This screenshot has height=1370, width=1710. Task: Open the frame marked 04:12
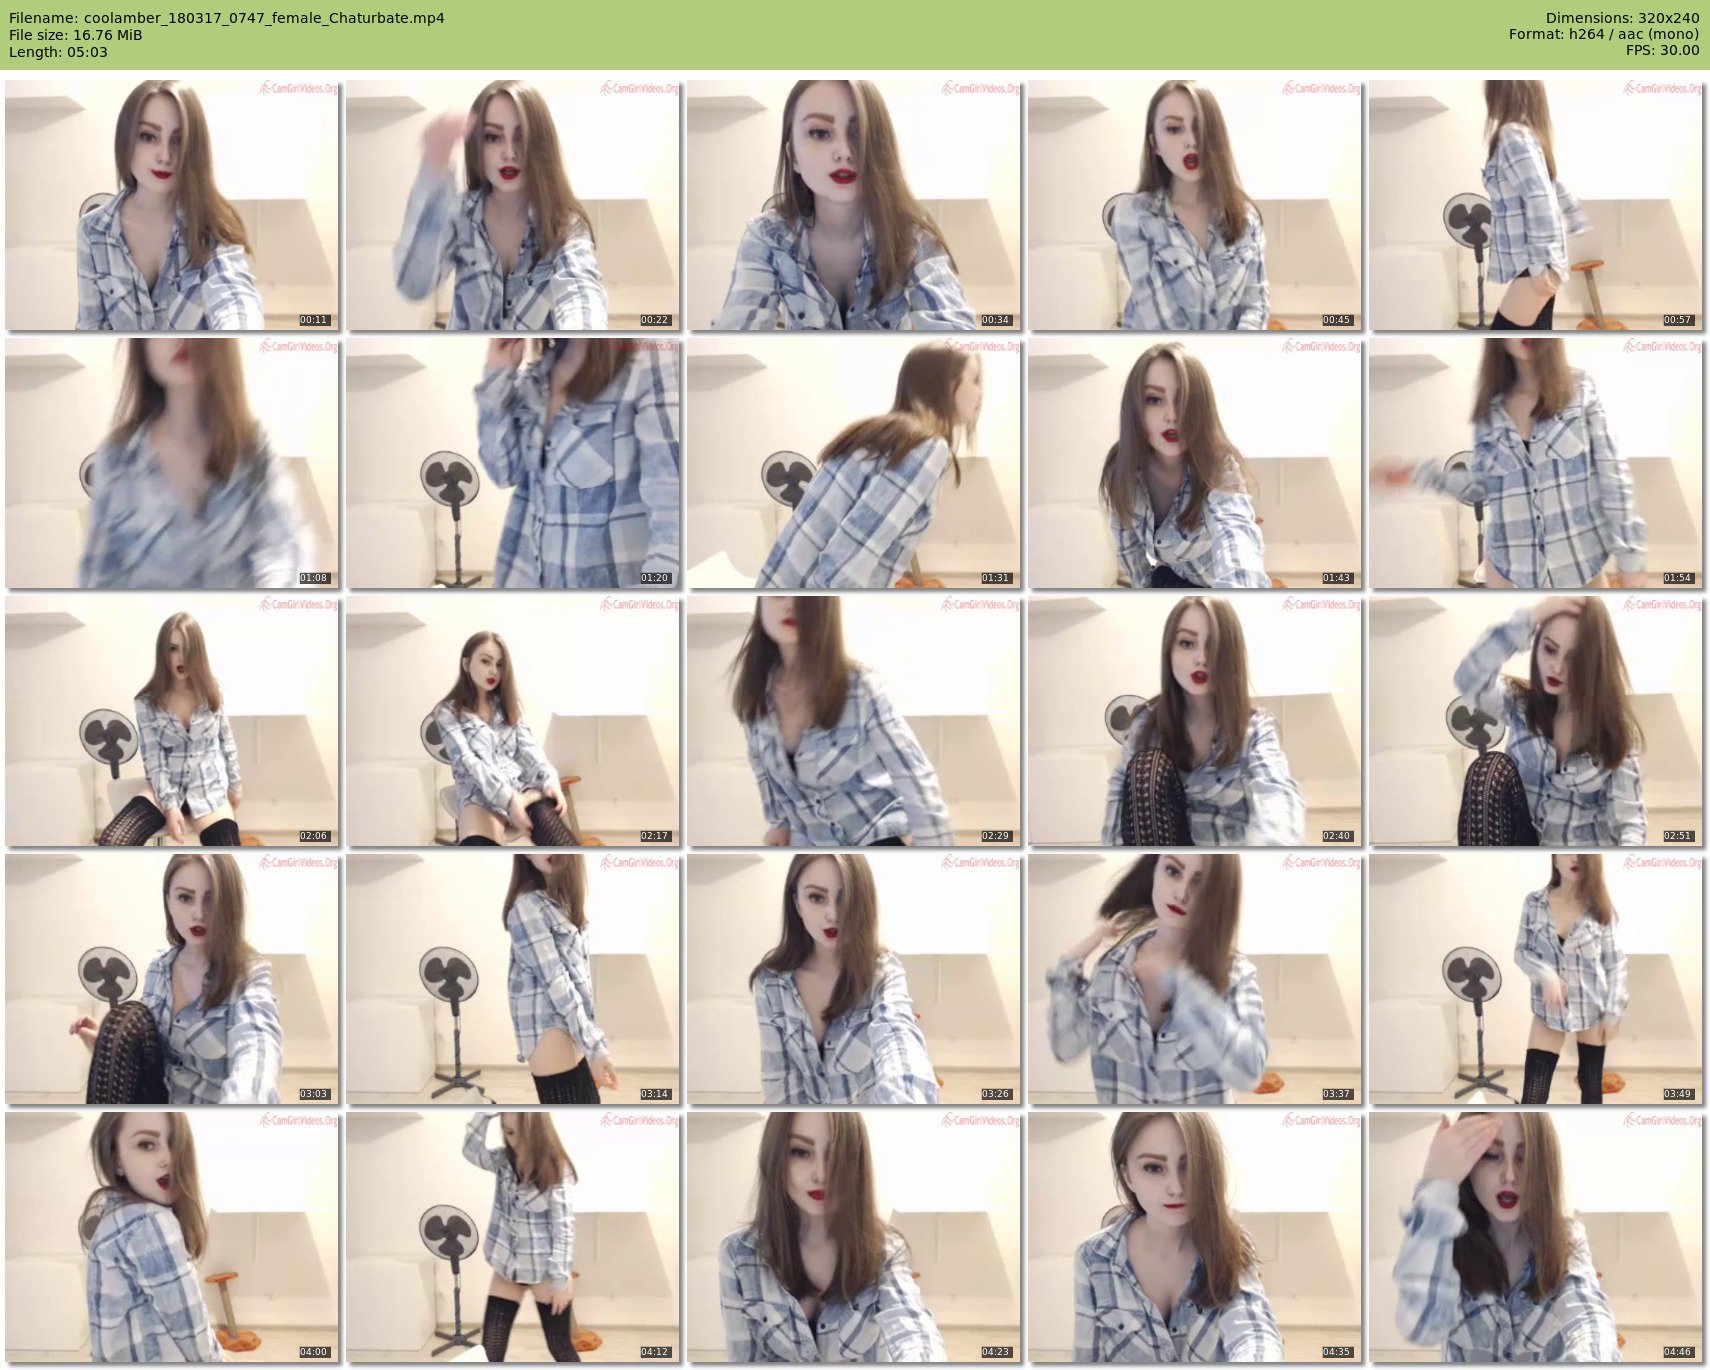click(x=513, y=1237)
